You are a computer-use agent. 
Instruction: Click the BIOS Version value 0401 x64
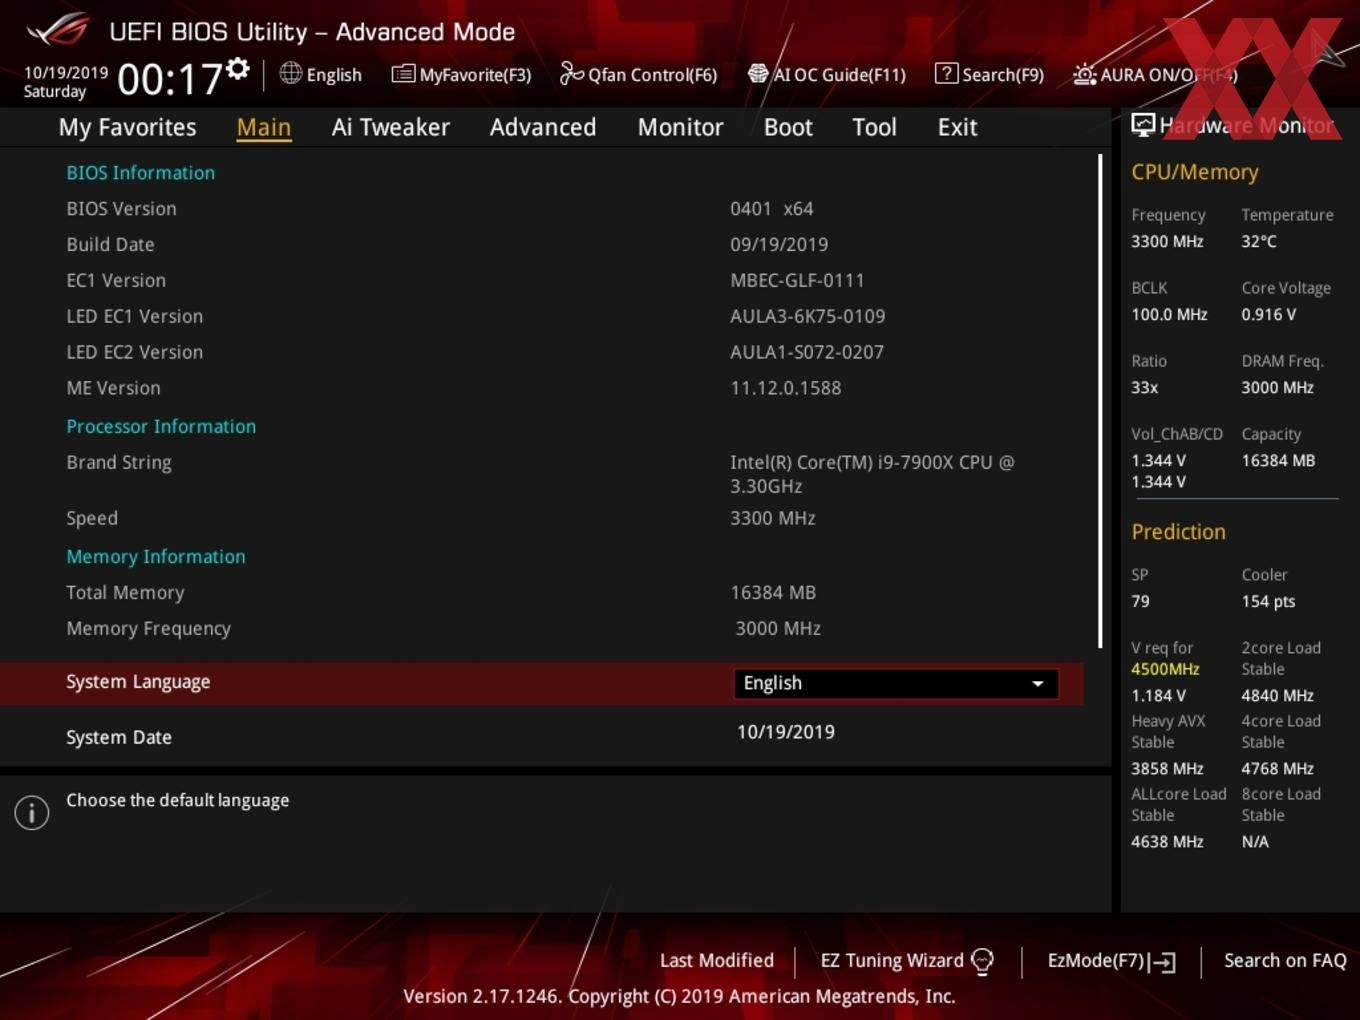click(x=772, y=209)
